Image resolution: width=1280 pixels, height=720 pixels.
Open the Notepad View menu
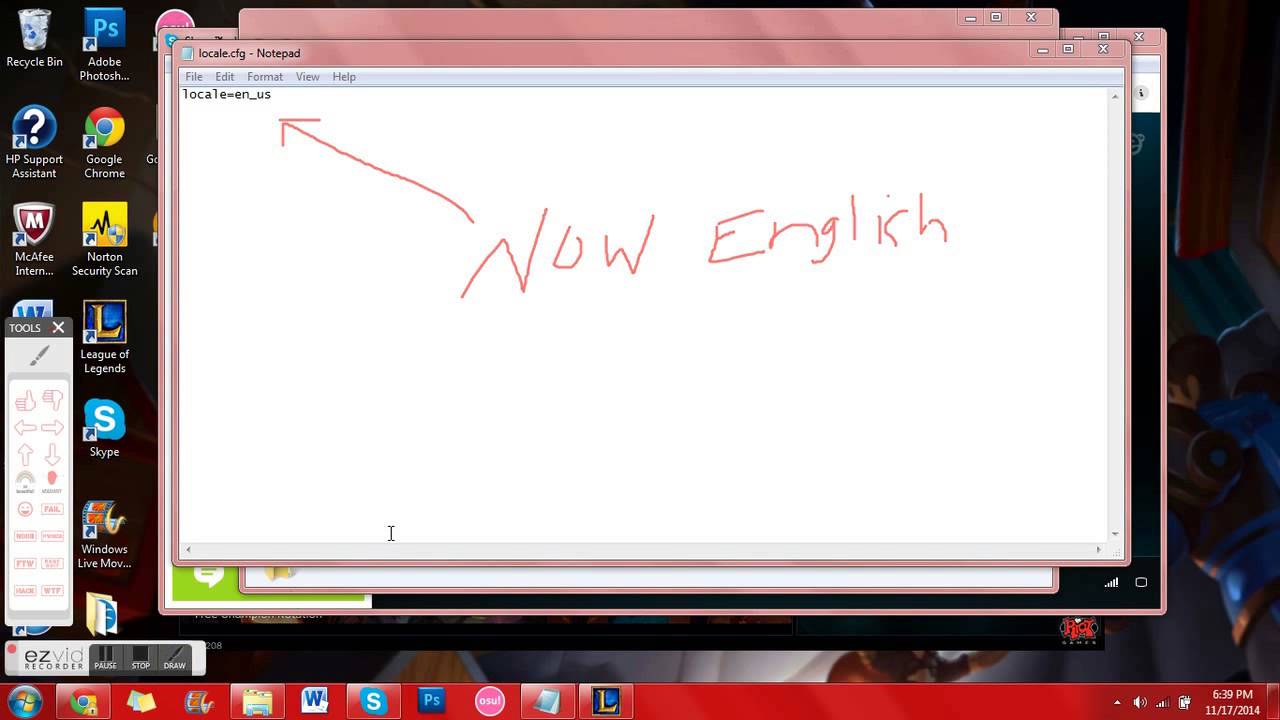pyautogui.click(x=307, y=76)
